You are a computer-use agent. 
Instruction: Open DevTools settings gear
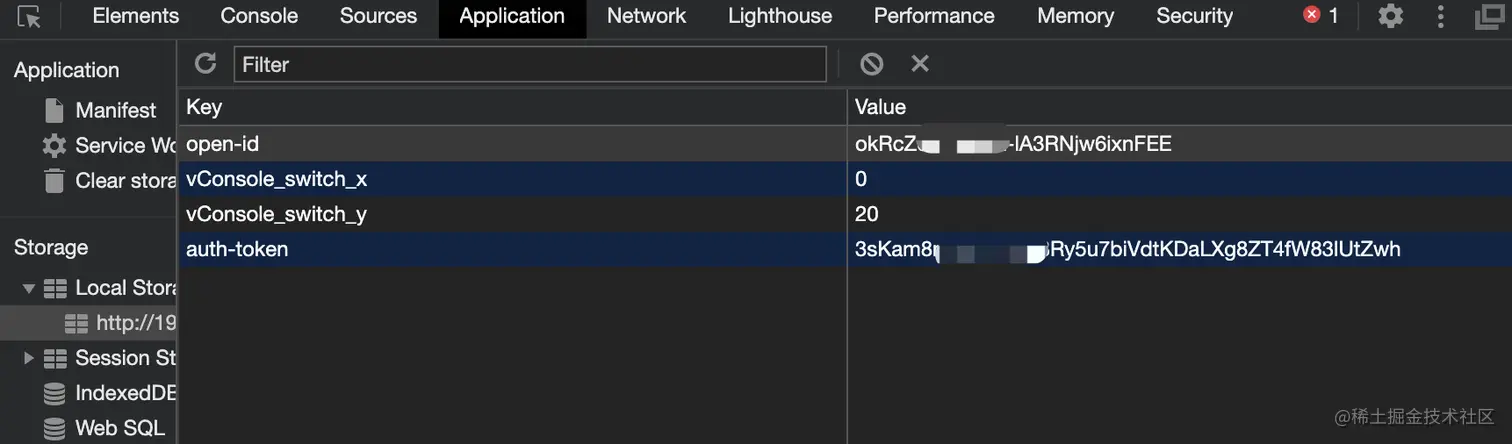[x=1390, y=16]
